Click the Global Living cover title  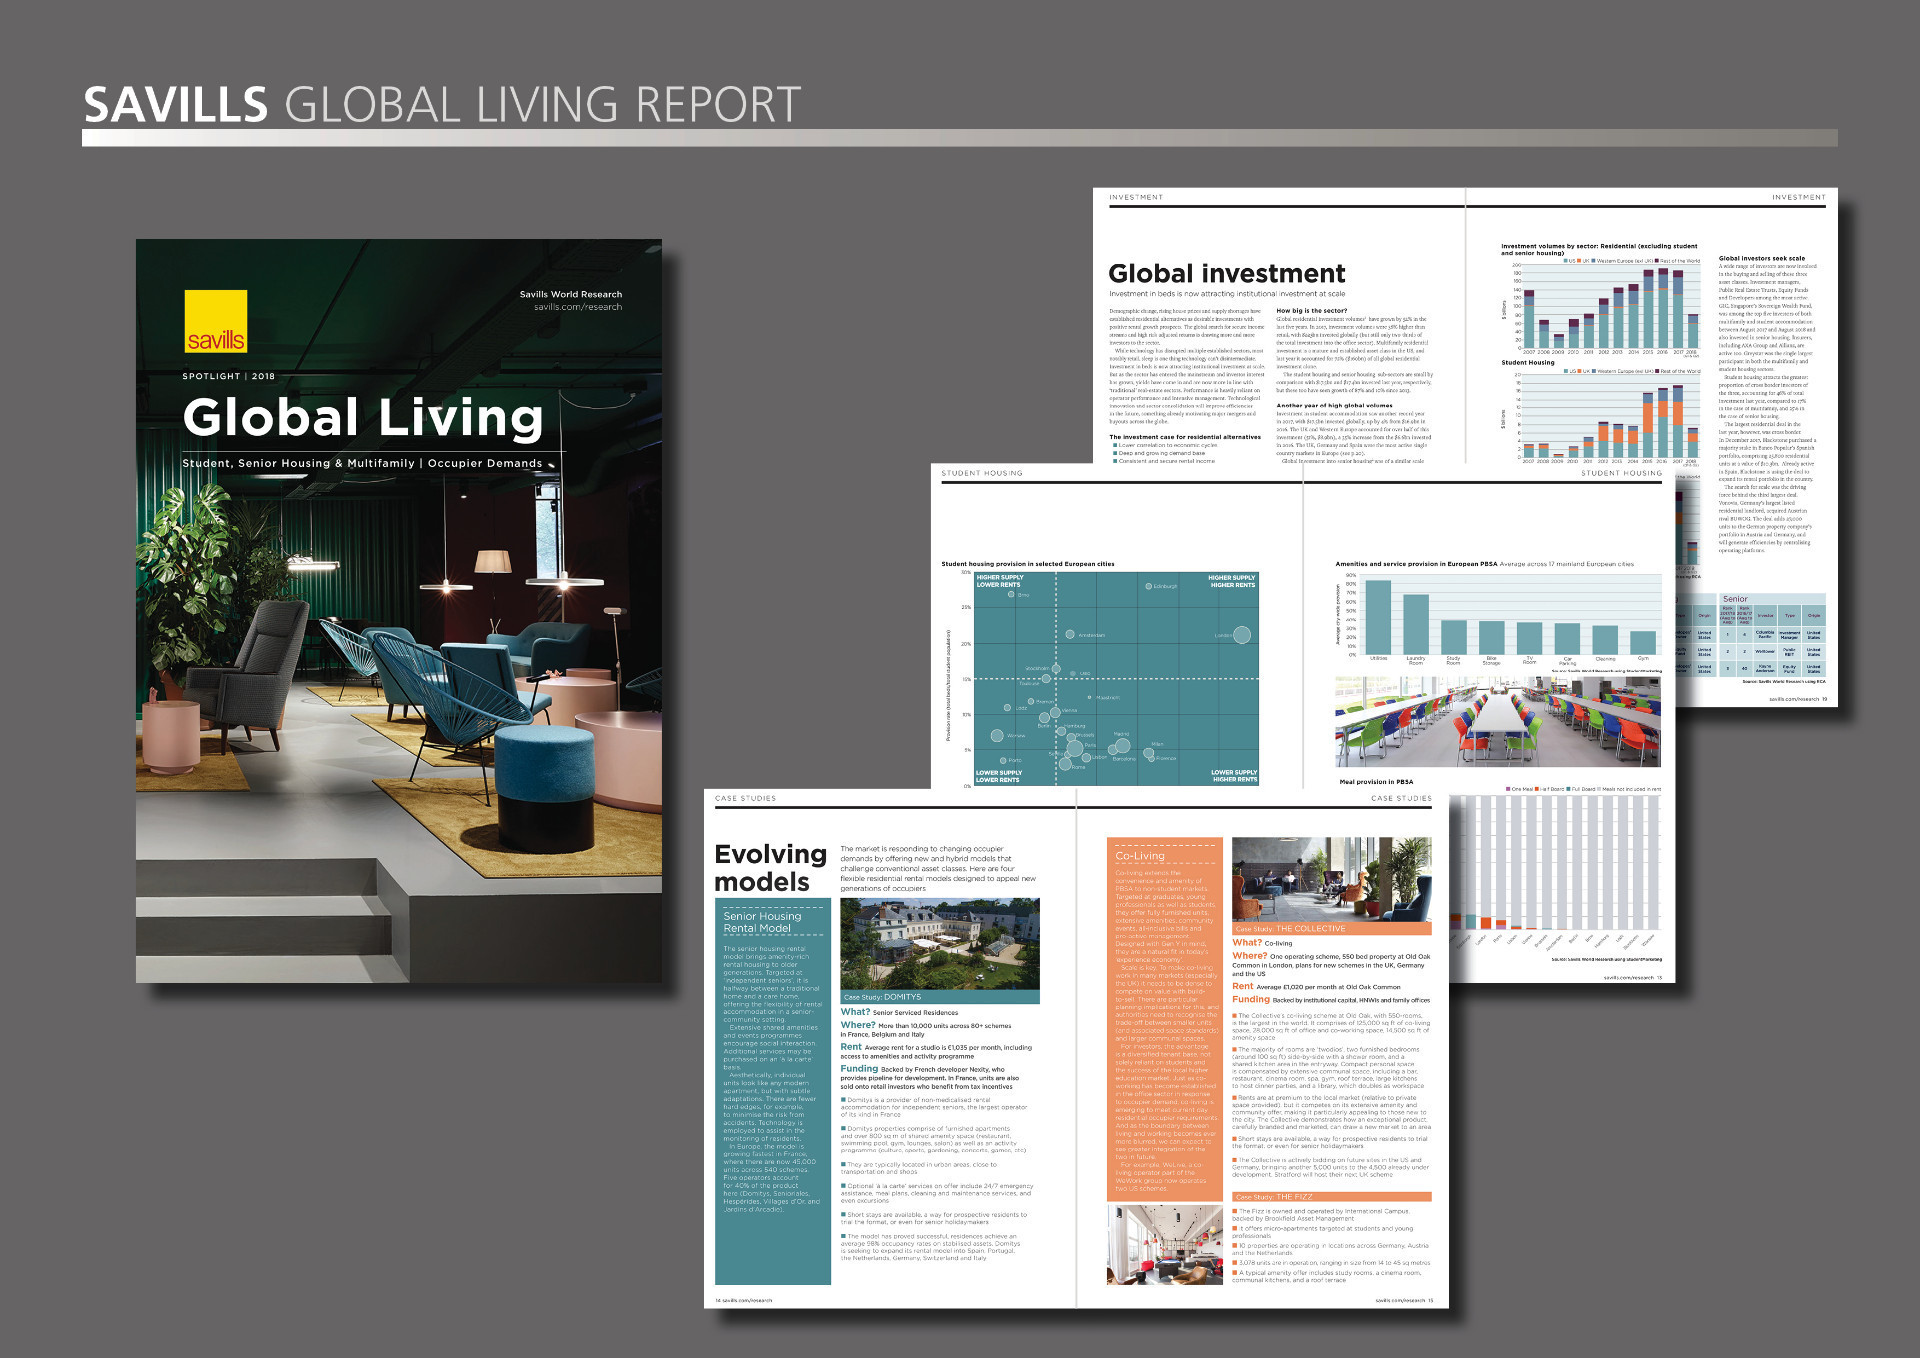pos(363,418)
